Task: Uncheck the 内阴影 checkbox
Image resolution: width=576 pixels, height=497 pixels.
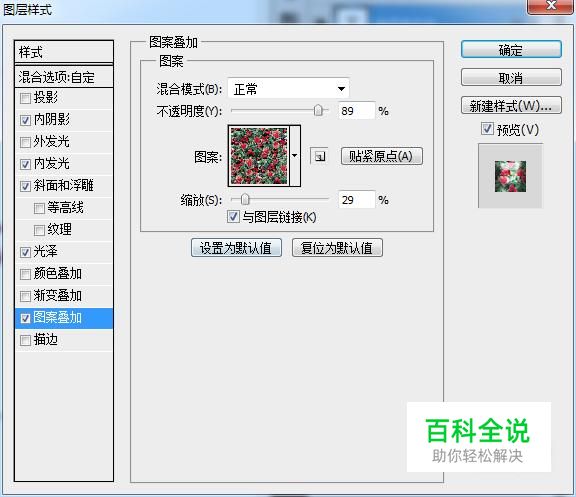Action: pyautogui.click(x=25, y=120)
